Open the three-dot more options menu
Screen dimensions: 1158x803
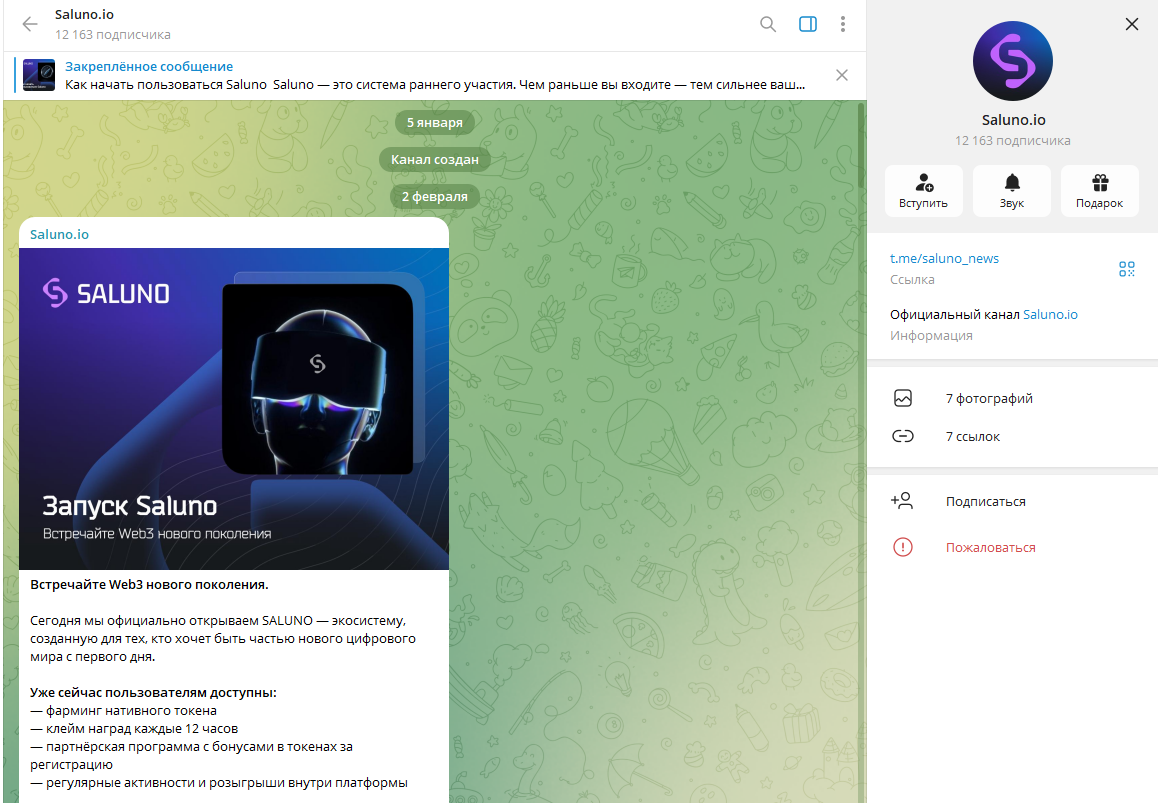pos(843,24)
